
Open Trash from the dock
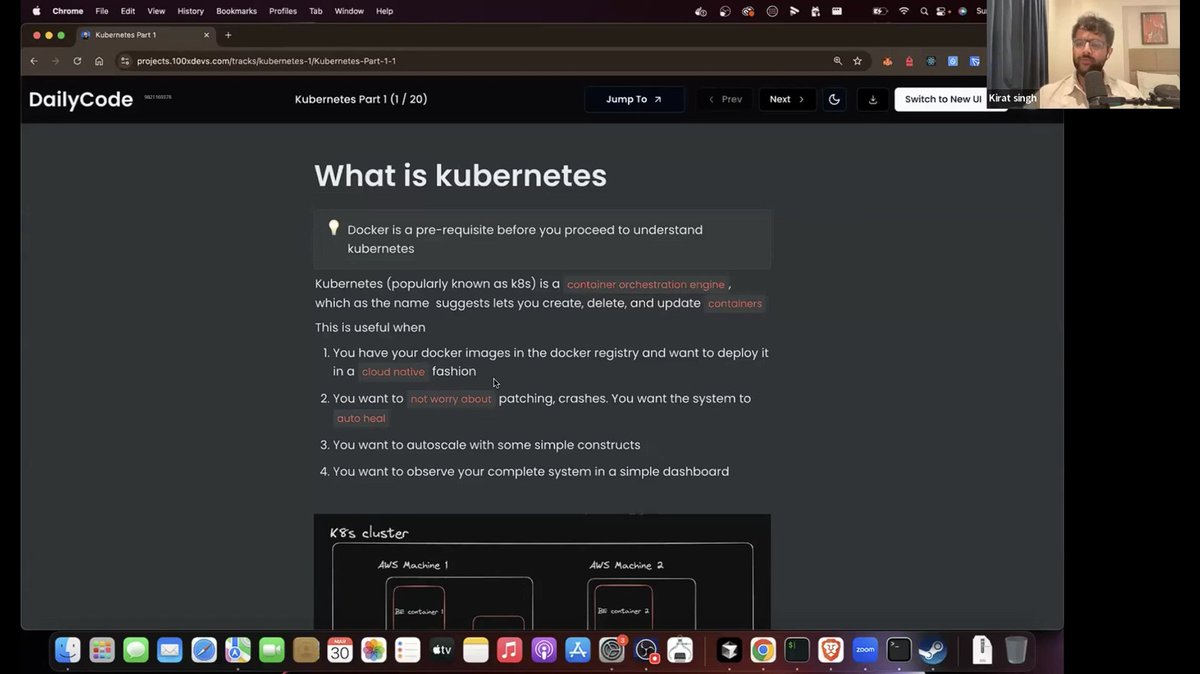[x=1016, y=650]
